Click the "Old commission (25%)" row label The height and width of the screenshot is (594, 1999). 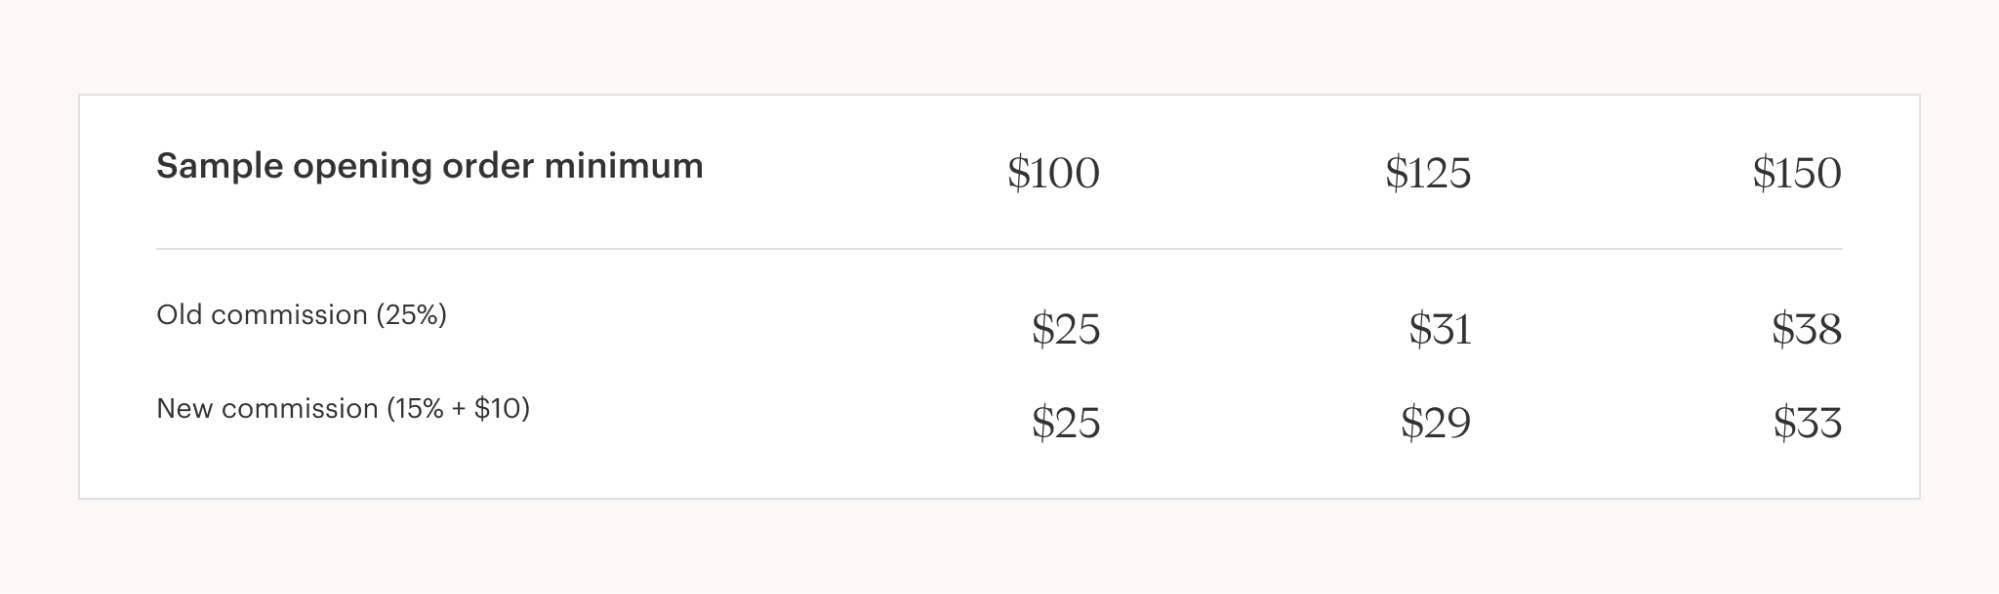(x=301, y=315)
